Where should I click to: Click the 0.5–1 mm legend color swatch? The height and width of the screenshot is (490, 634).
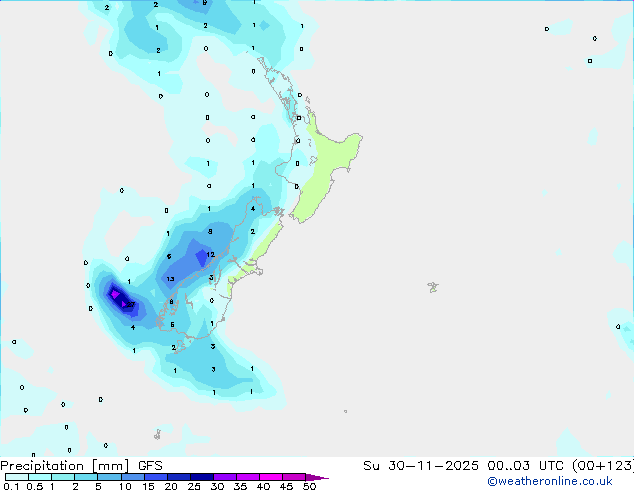point(40,477)
